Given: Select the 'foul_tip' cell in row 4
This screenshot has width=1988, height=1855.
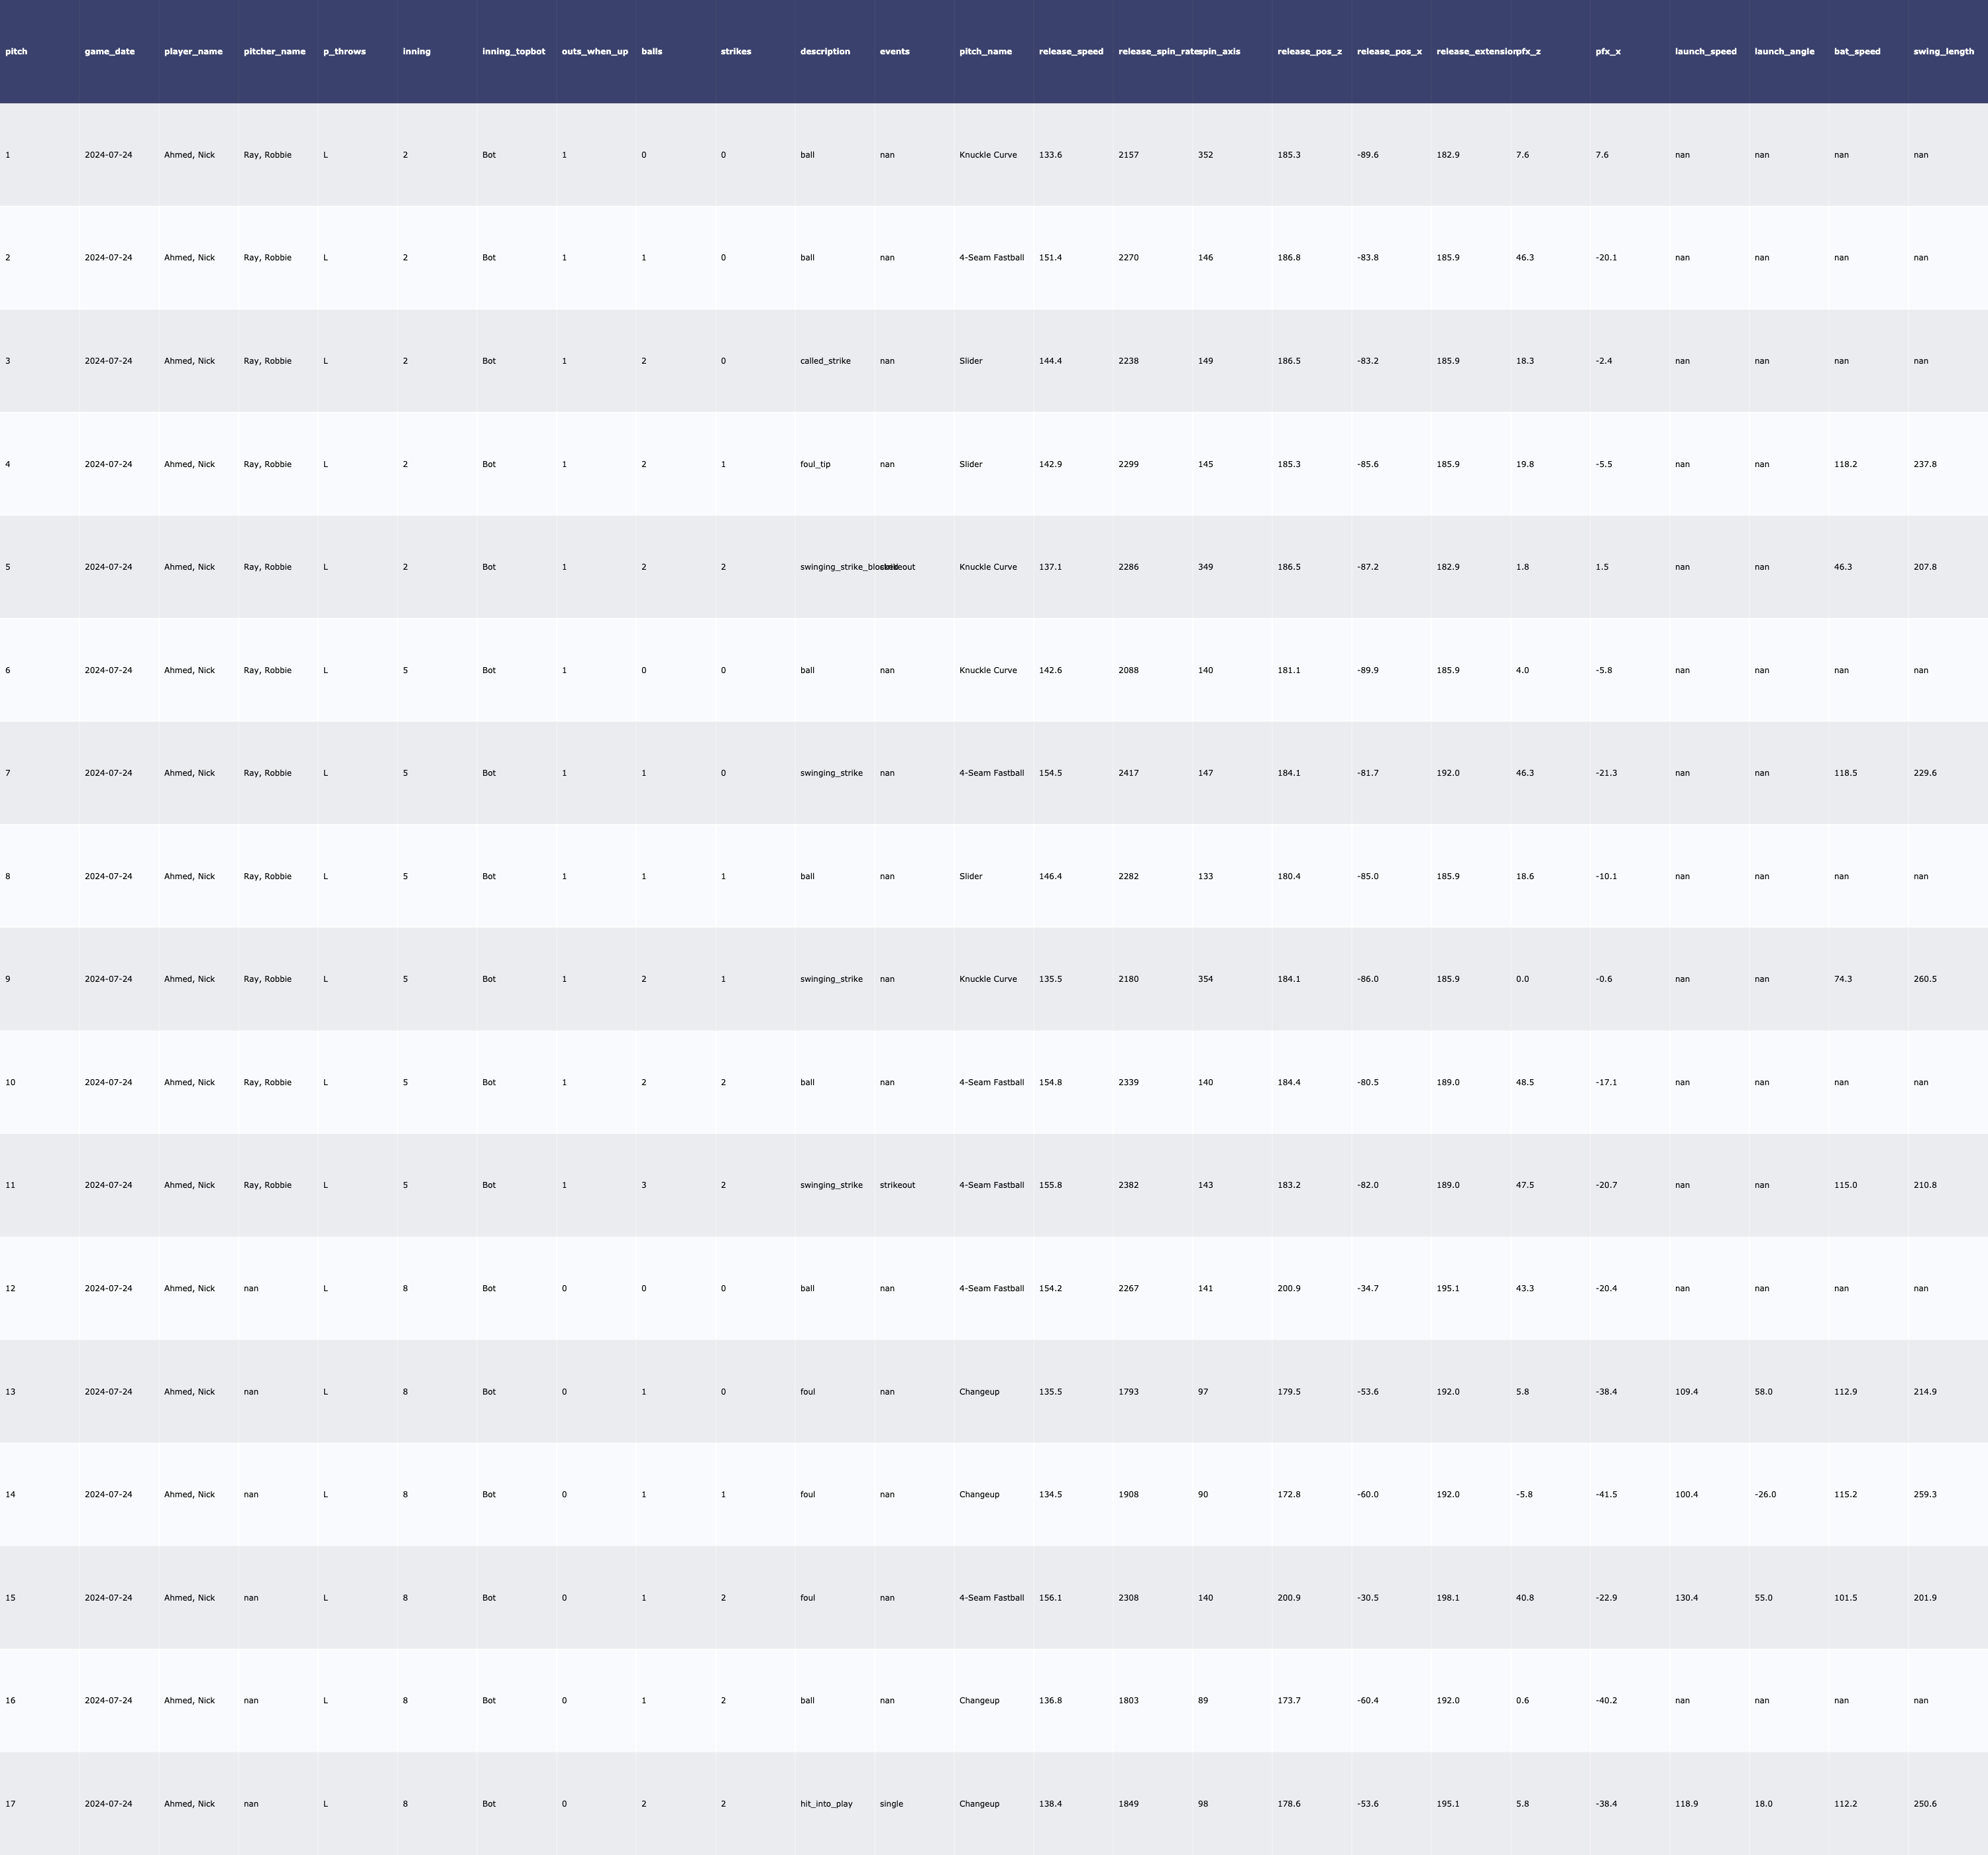Looking at the screenshot, I should 814,464.
